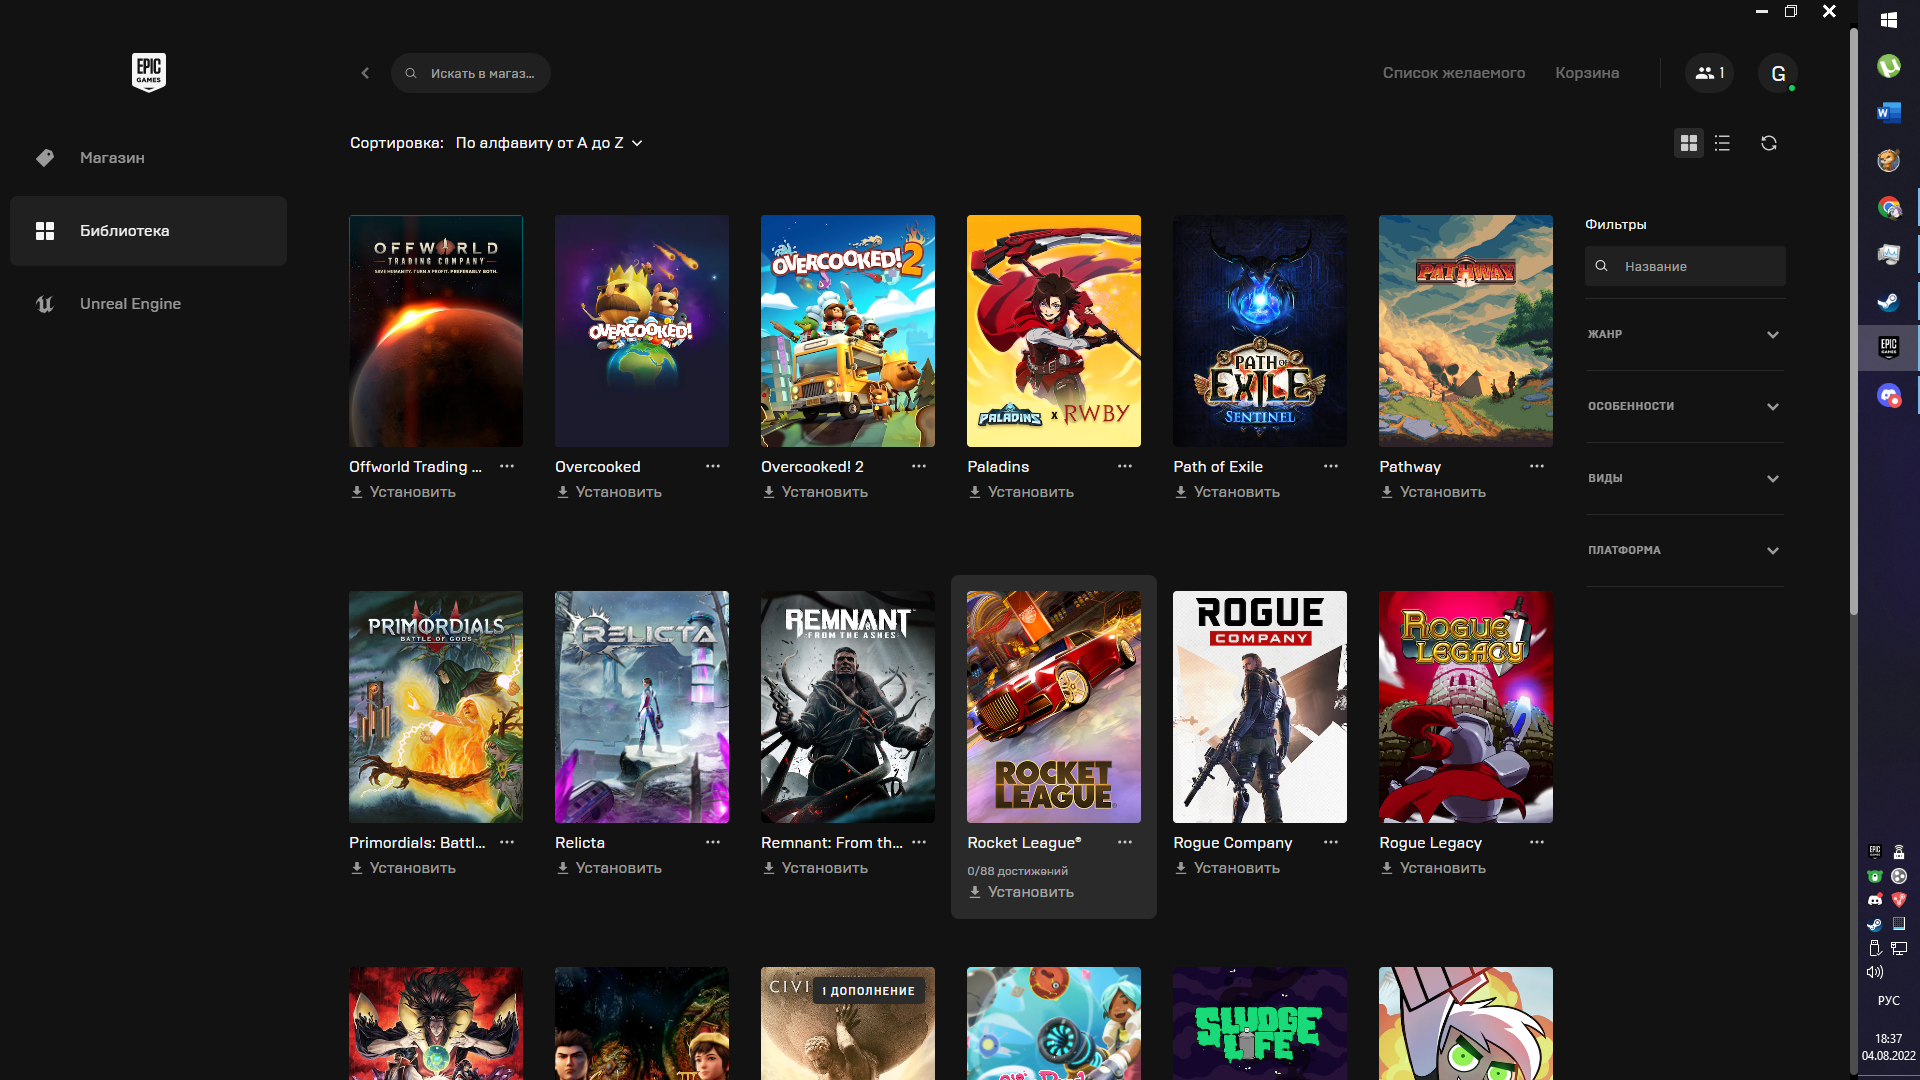Open the Магазин section
Viewport: 1920px width, 1080px height.
(148, 158)
